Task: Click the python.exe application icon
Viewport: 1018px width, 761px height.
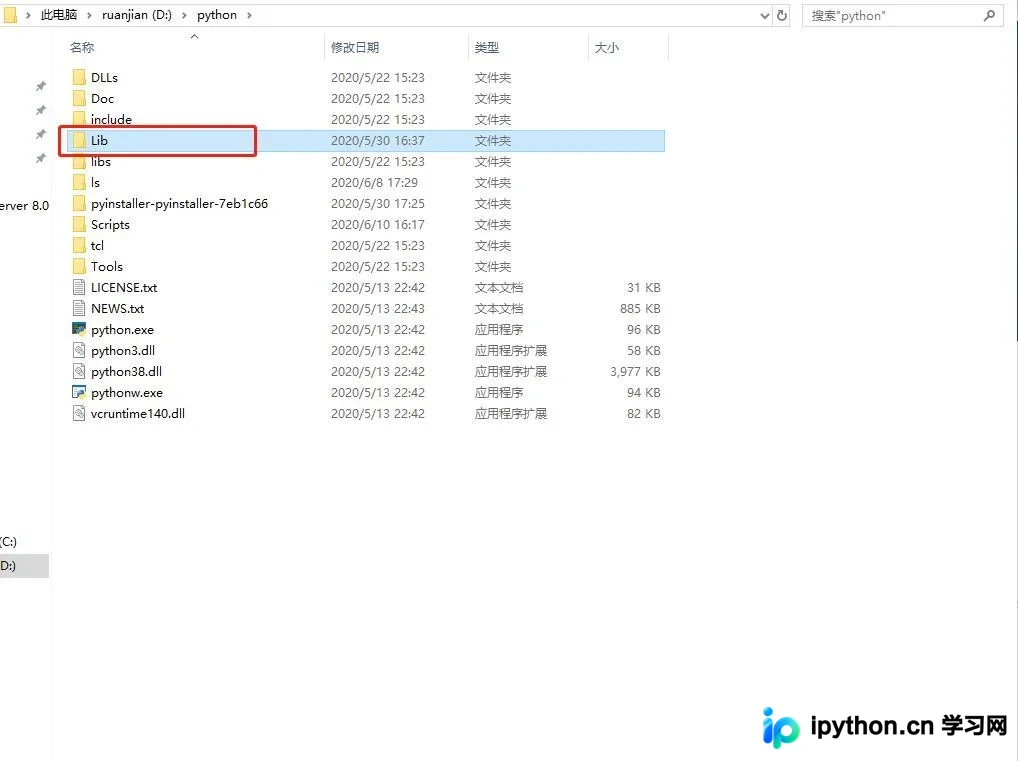Action: [79, 329]
